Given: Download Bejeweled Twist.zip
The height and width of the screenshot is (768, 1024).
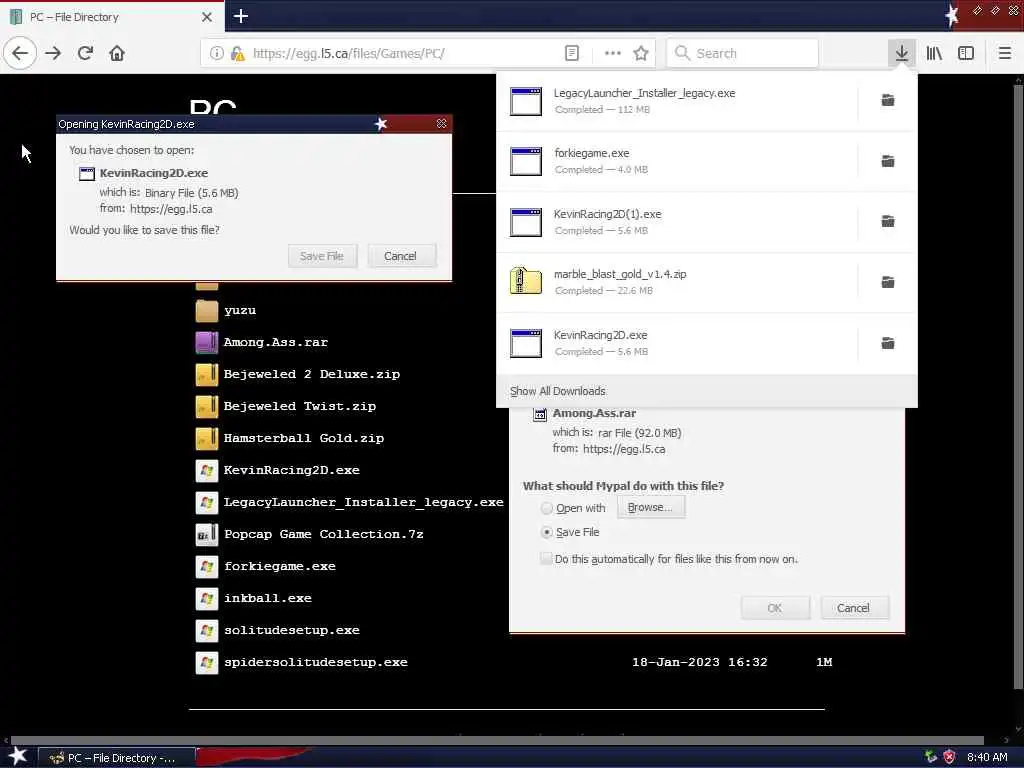Looking at the screenshot, I should click(x=300, y=406).
